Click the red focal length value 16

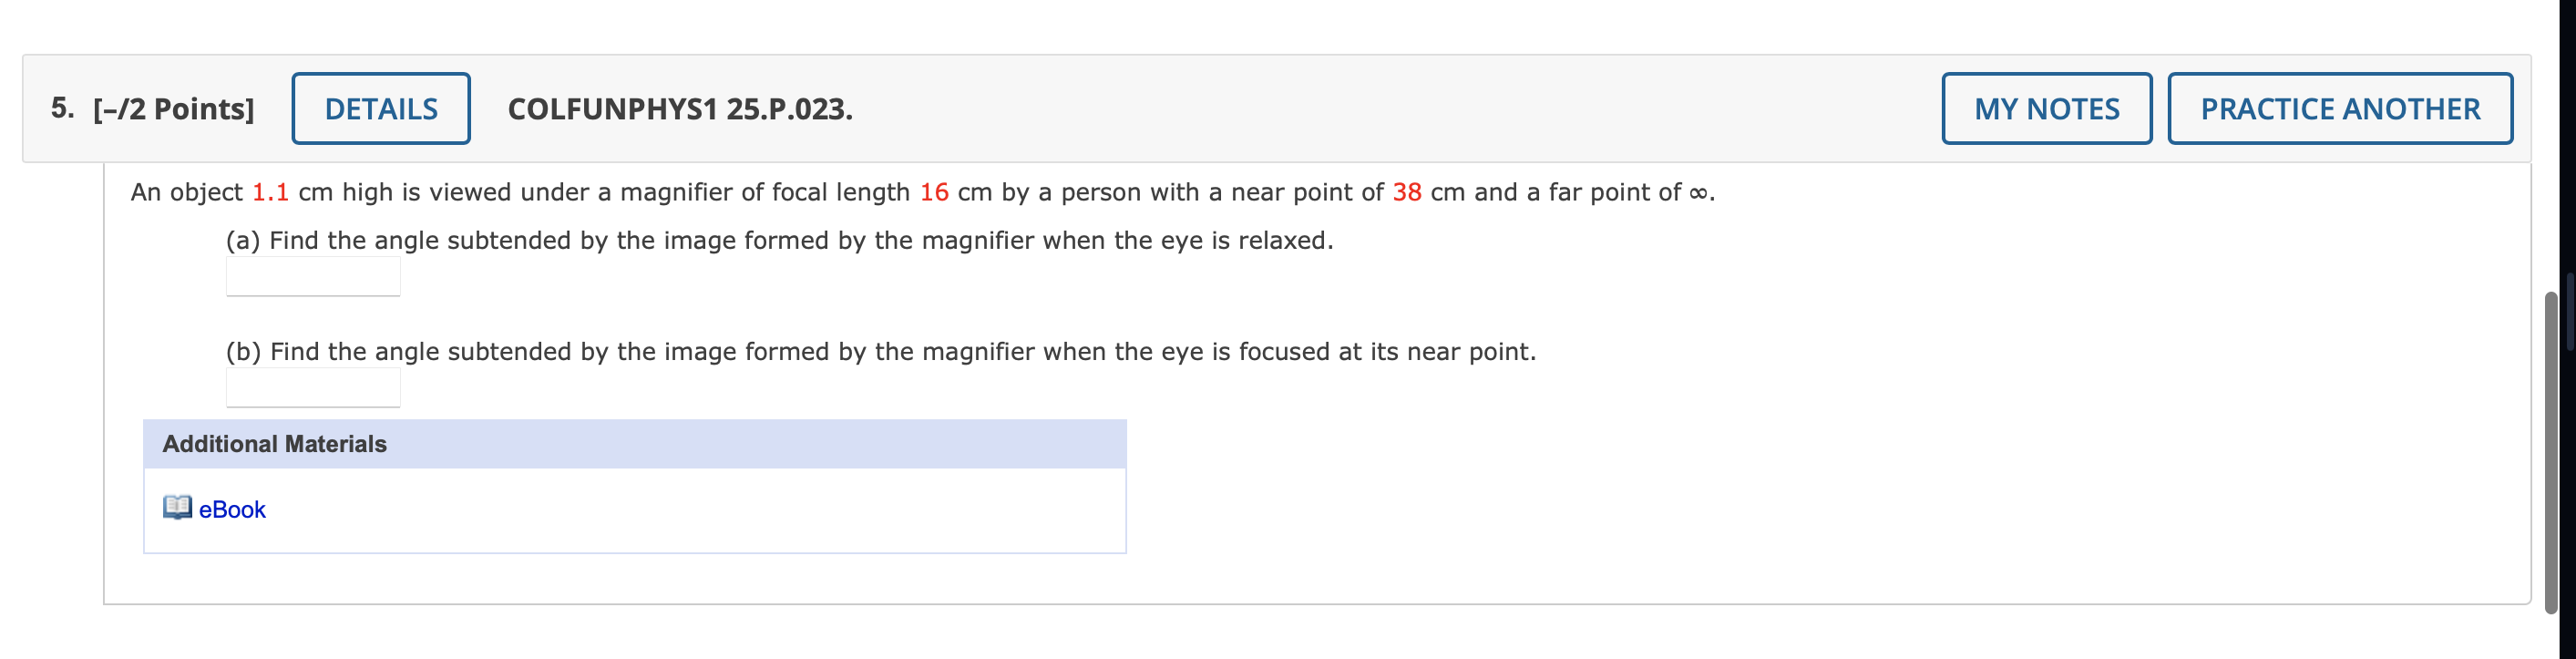point(937,192)
